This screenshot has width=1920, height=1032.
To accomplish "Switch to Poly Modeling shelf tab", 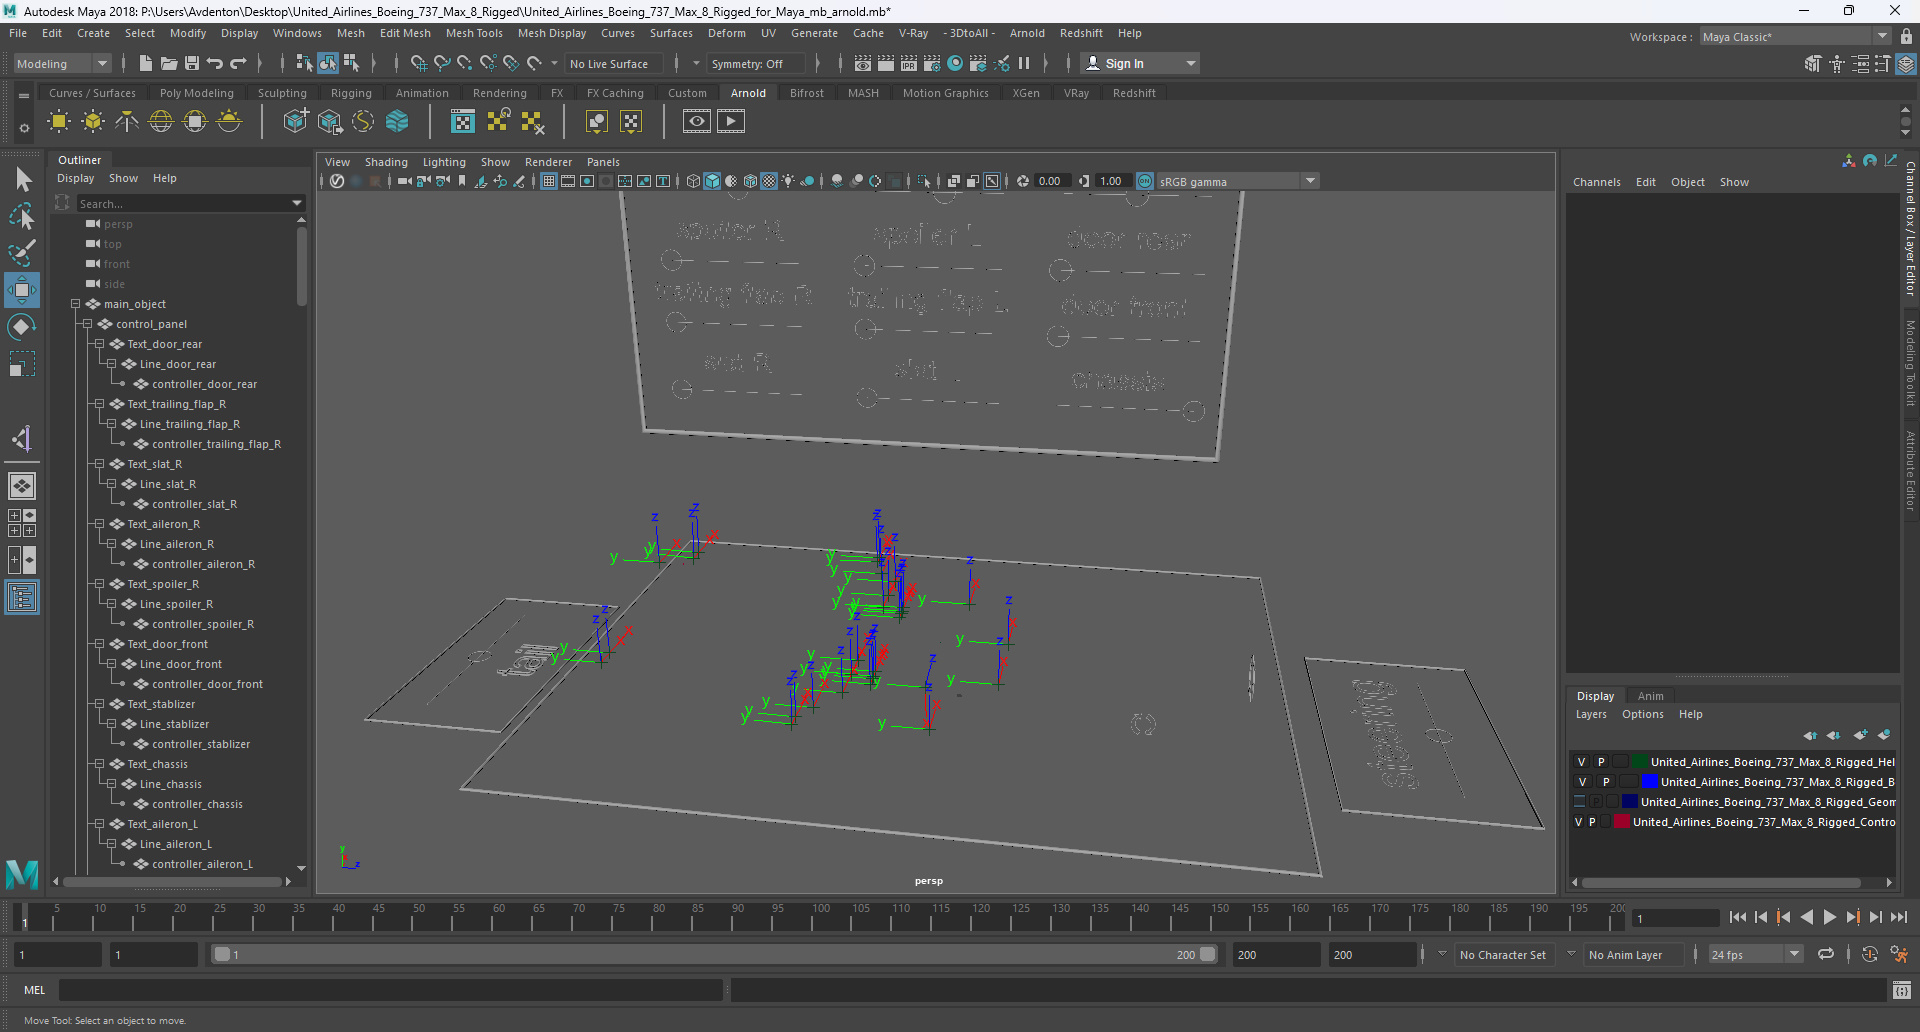I will coord(197,93).
